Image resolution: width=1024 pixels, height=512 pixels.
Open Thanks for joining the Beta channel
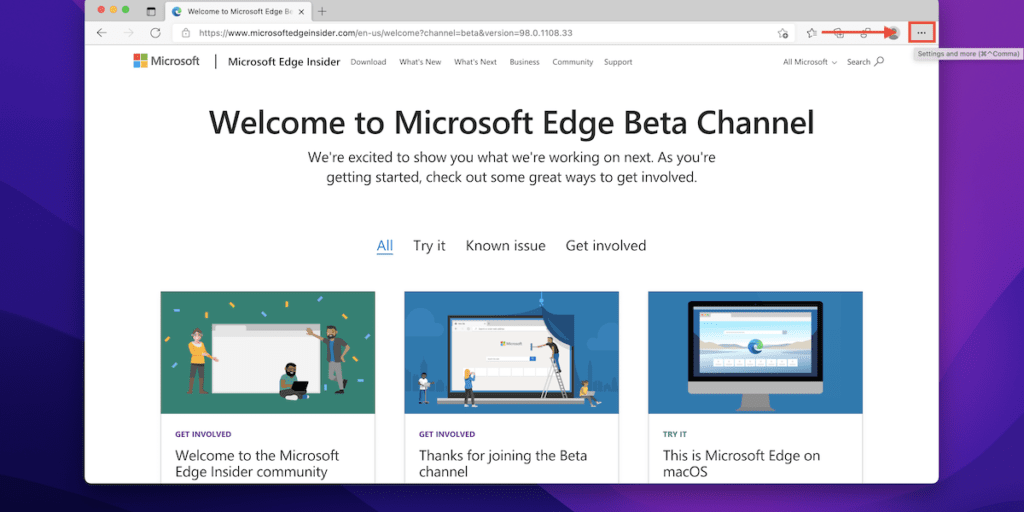pyautogui.click(x=503, y=463)
